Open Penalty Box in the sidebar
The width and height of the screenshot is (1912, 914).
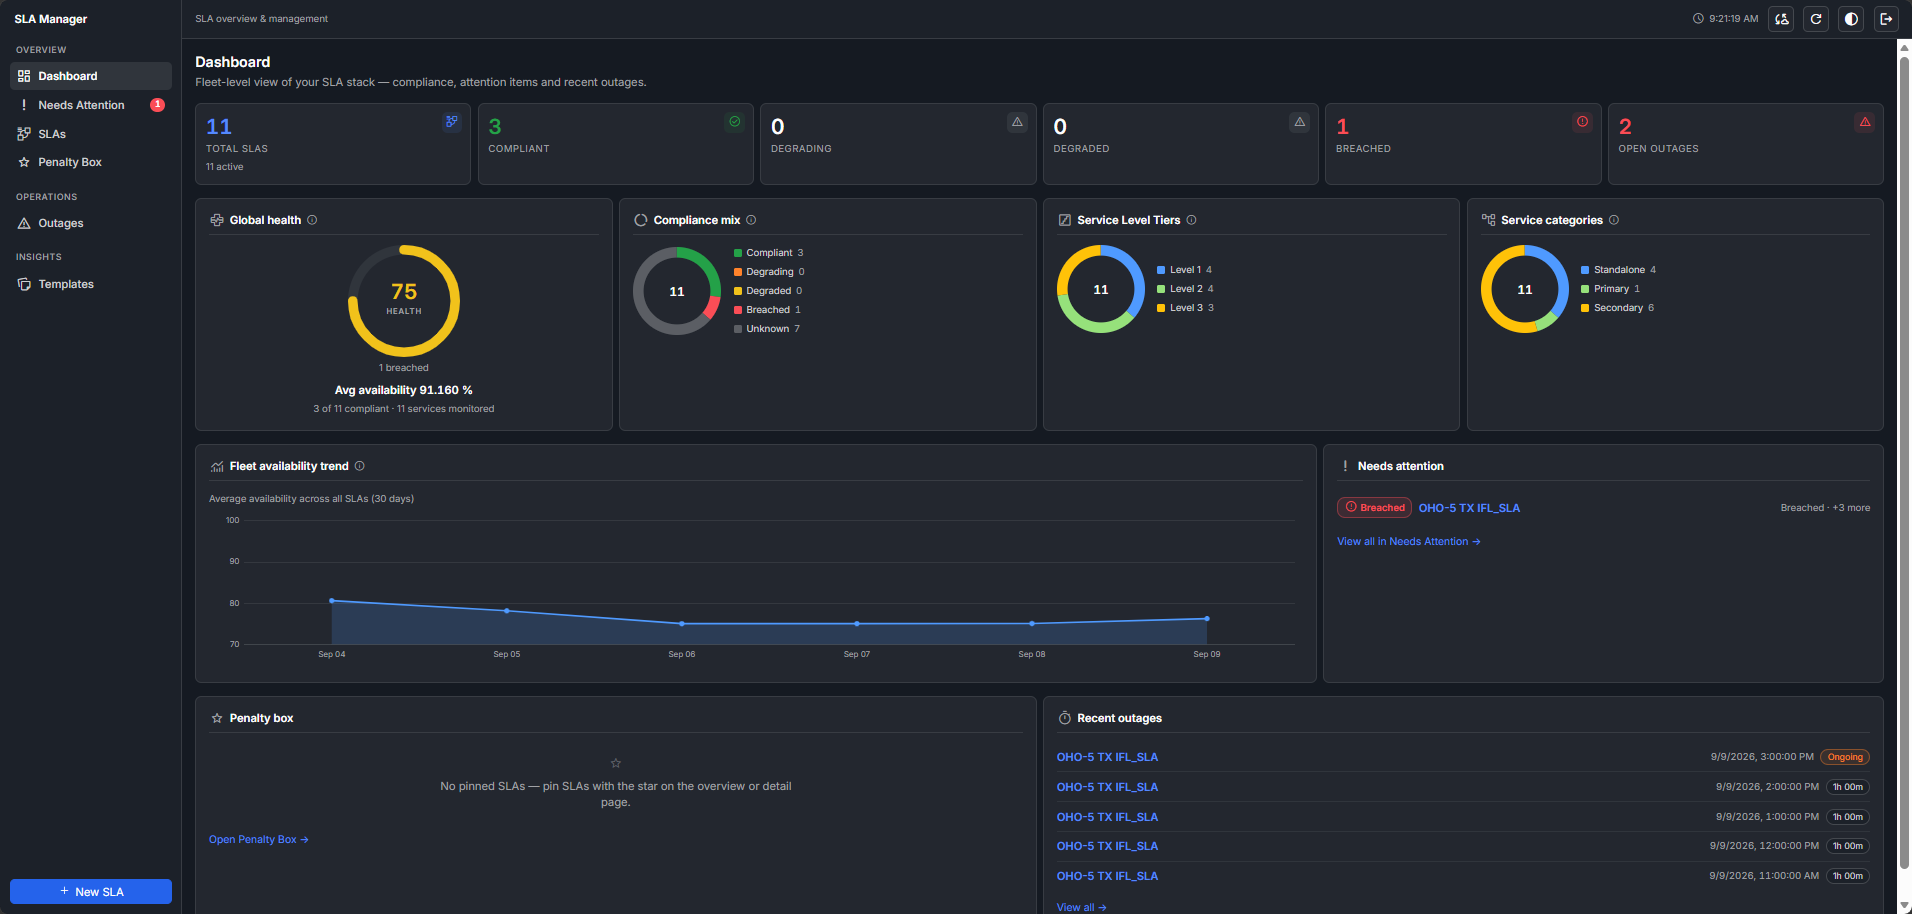[91, 162]
